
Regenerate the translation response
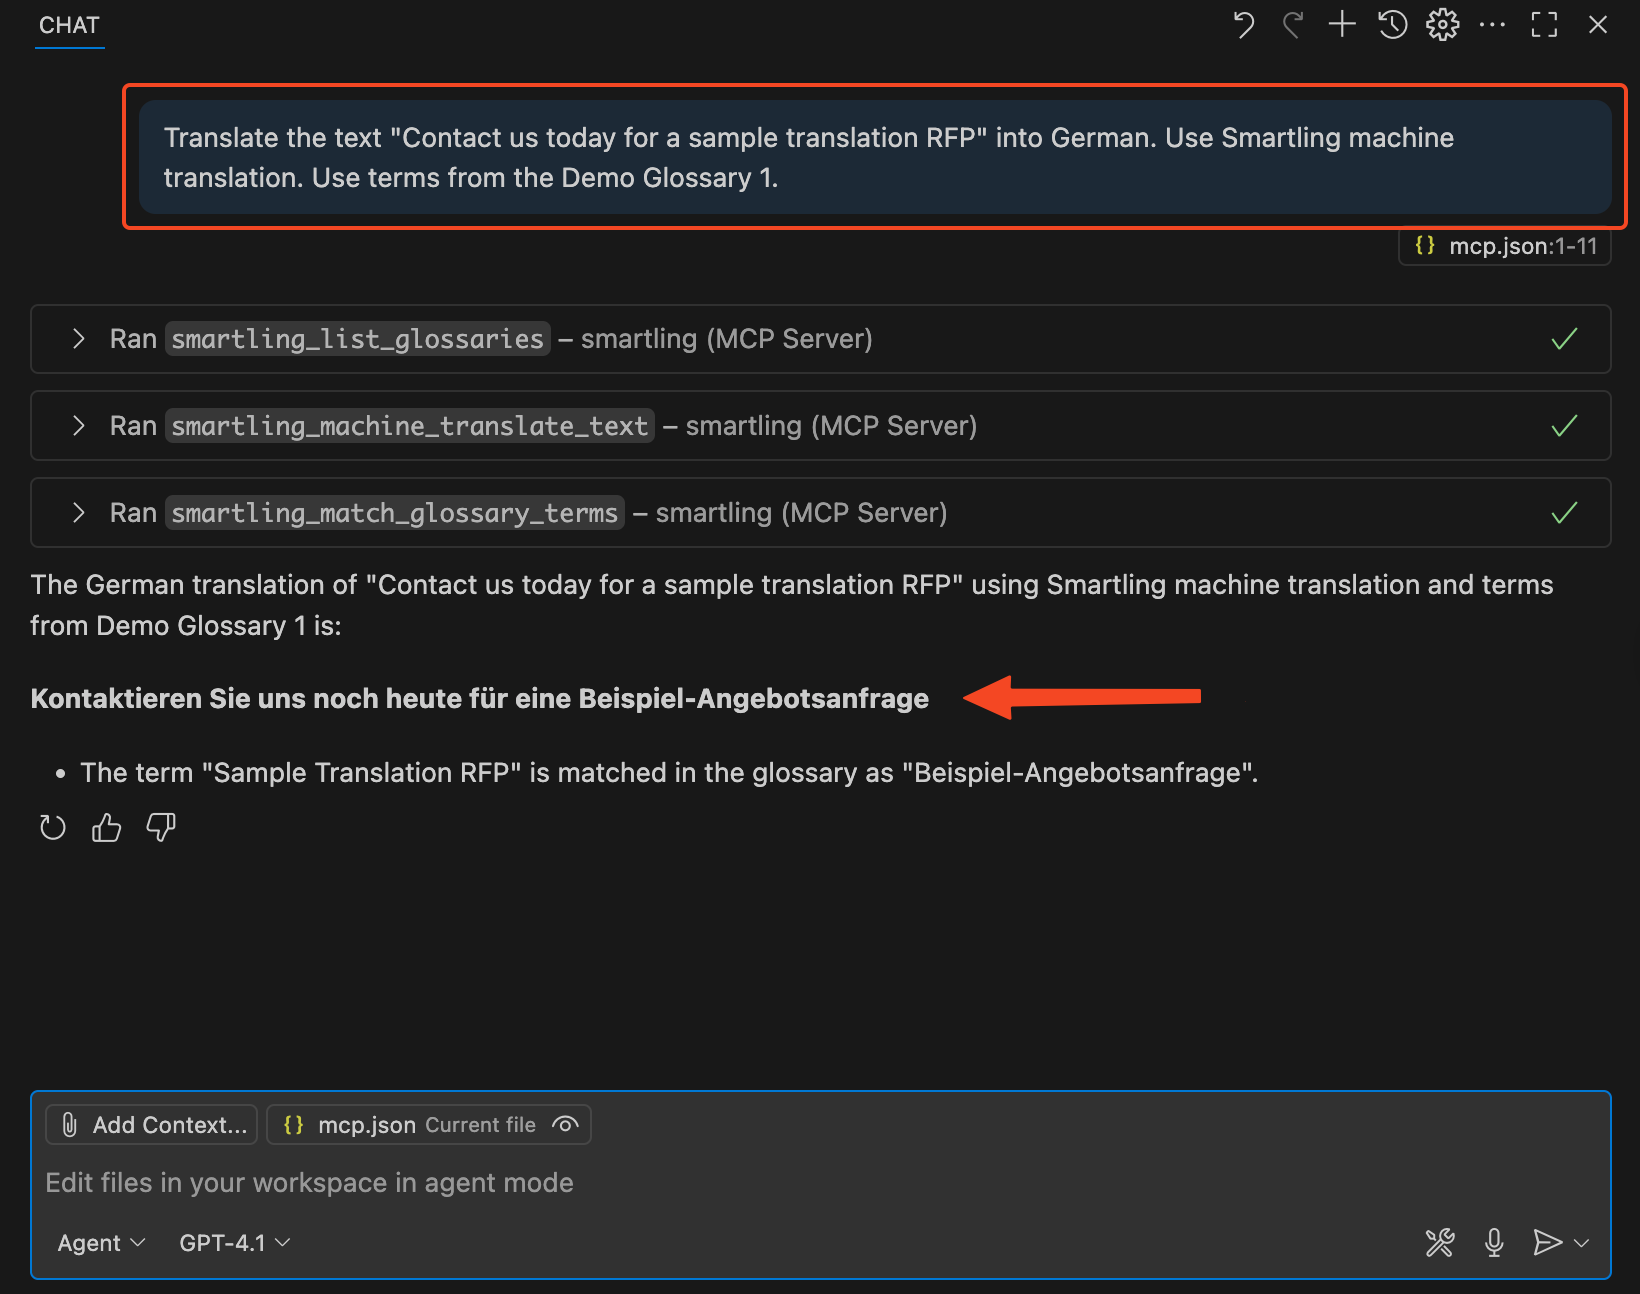[x=52, y=827]
